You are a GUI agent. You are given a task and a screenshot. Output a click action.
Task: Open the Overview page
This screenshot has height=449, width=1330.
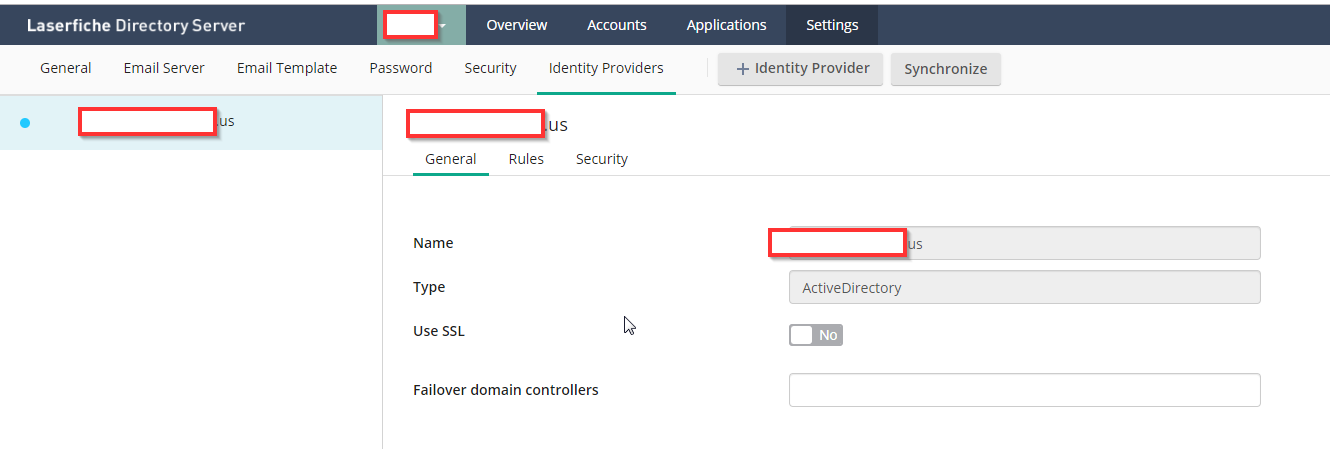(x=517, y=25)
